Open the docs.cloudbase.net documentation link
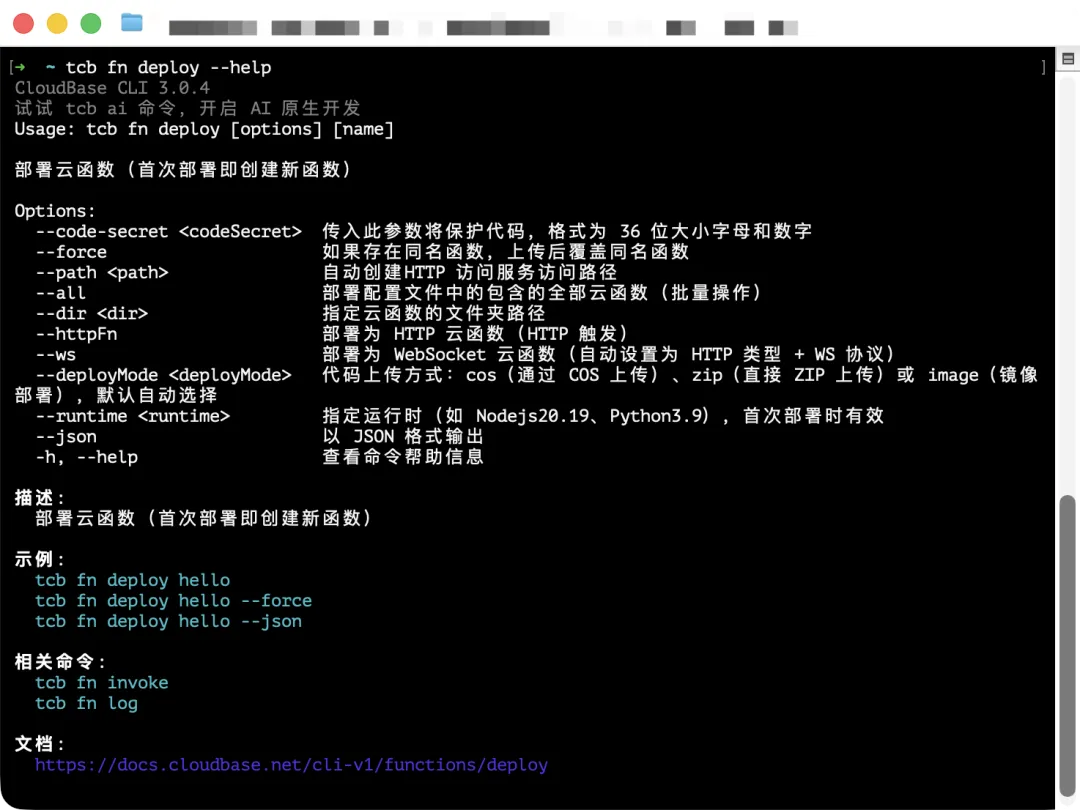This screenshot has width=1080, height=810. click(290, 764)
